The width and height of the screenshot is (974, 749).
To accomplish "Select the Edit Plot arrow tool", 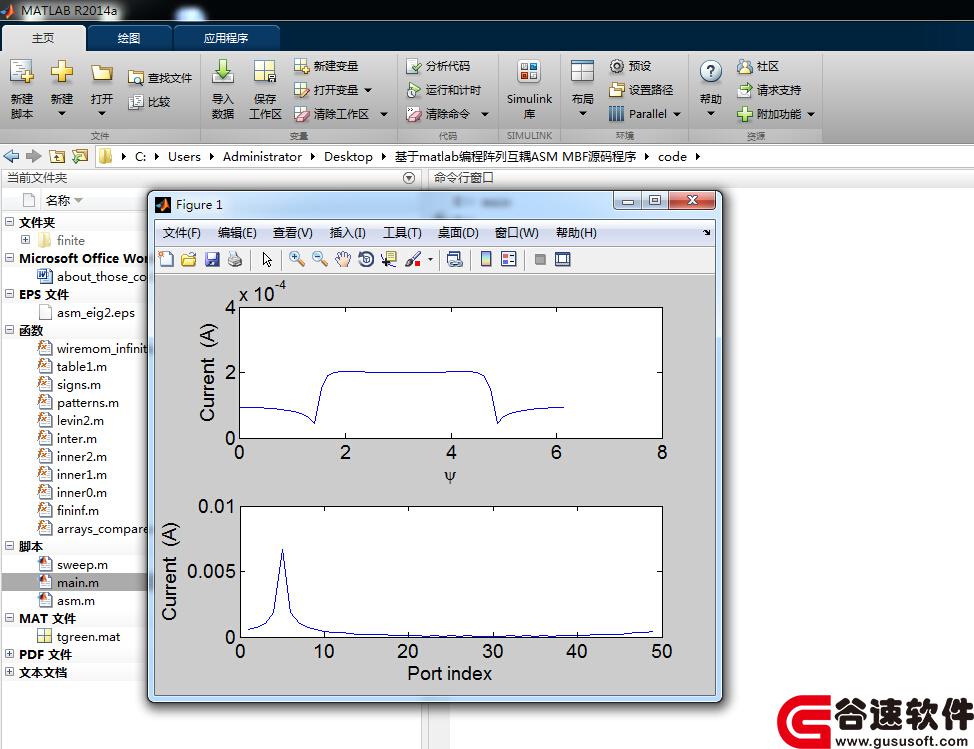I will [267, 259].
